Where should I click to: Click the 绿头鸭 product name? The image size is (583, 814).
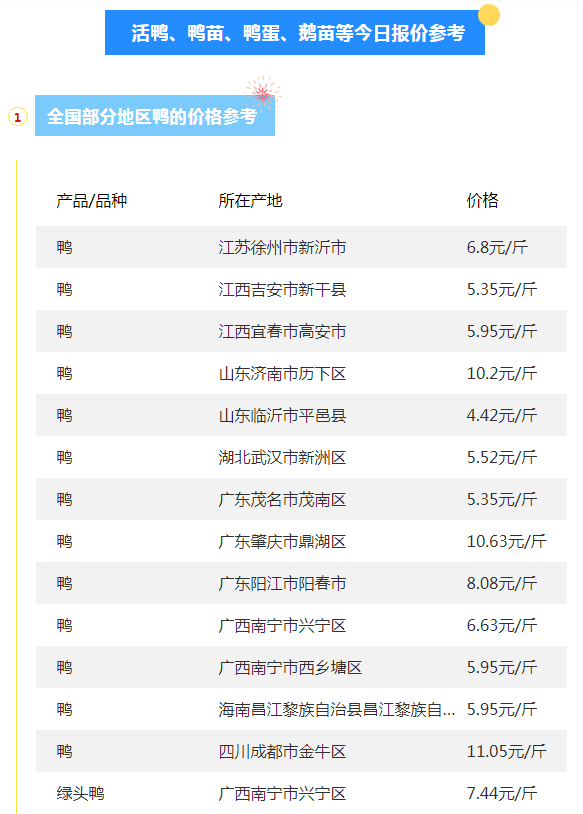click(80, 794)
